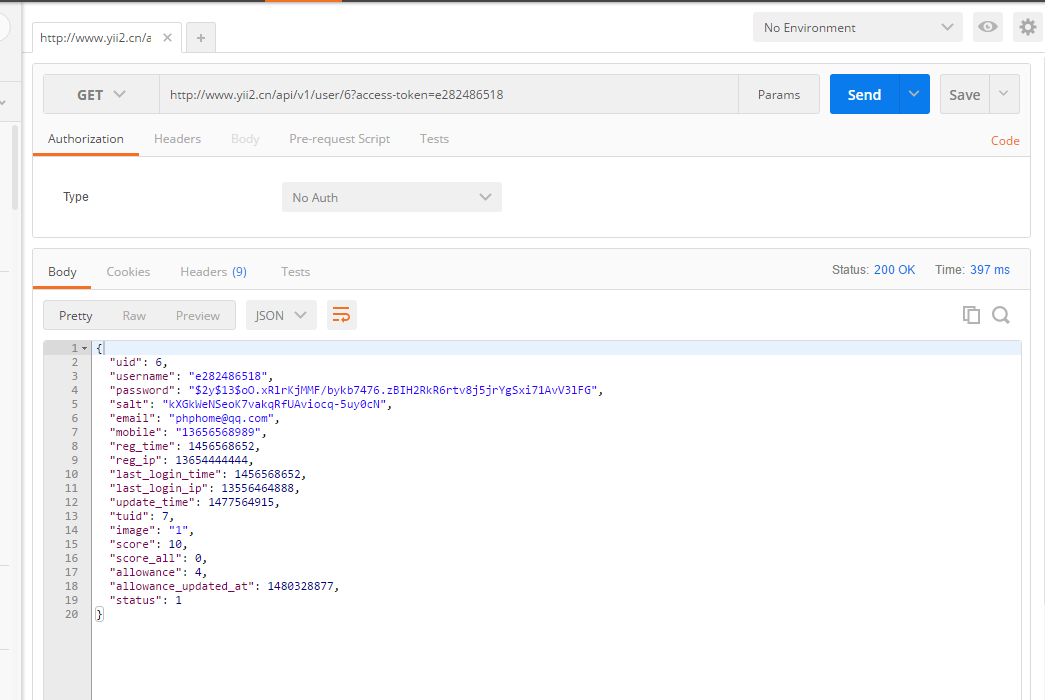The height and width of the screenshot is (700, 1045).
Task: Open Pre-request Script tab
Action: (339, 139)
